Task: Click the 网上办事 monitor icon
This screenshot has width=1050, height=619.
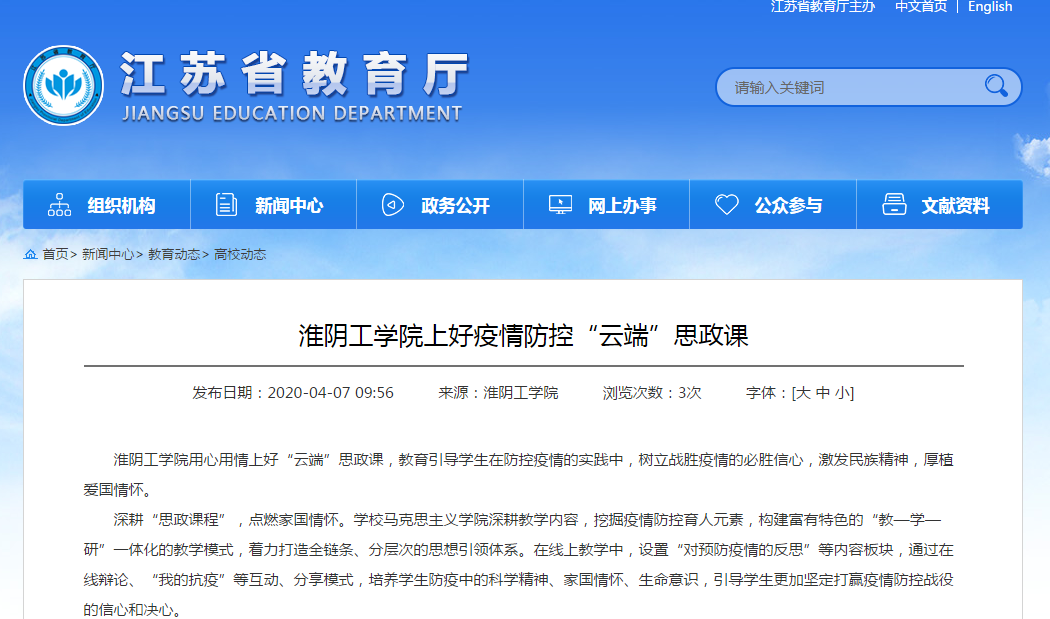Action: click(560, 205)
